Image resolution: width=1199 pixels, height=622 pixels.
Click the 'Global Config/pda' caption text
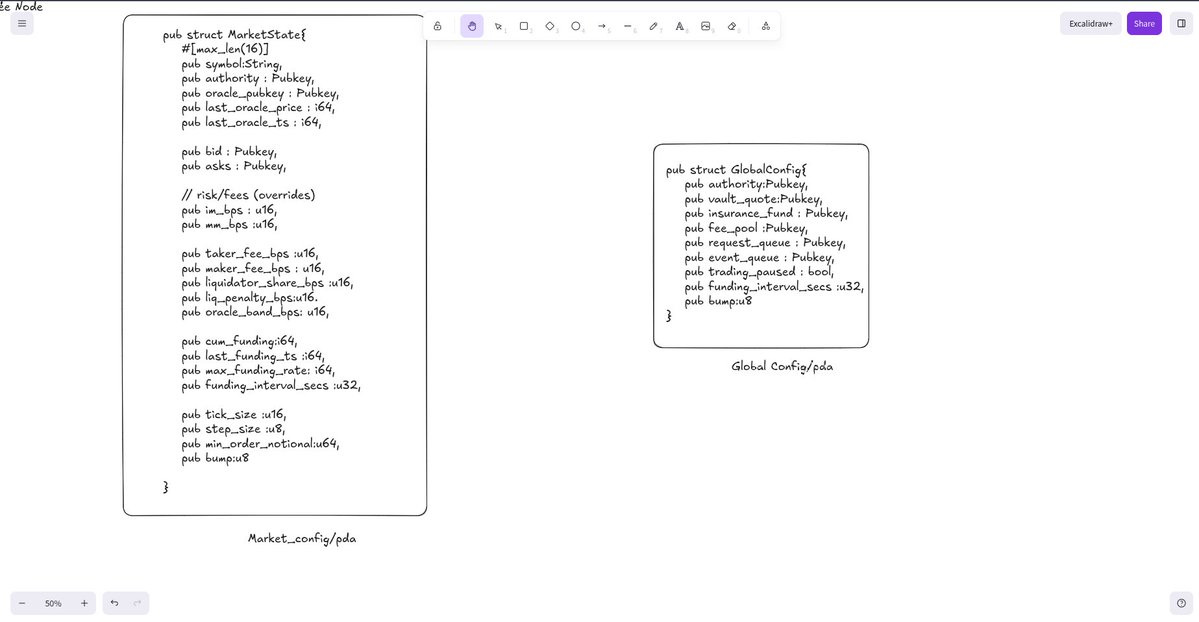pyautogui.click(x=781, y=366)
